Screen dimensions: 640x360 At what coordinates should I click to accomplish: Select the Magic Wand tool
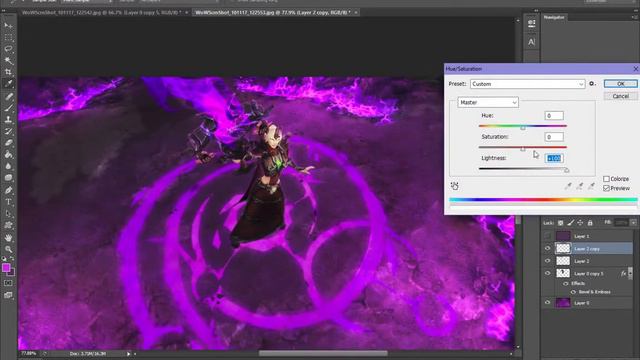(x=8, y=60)
